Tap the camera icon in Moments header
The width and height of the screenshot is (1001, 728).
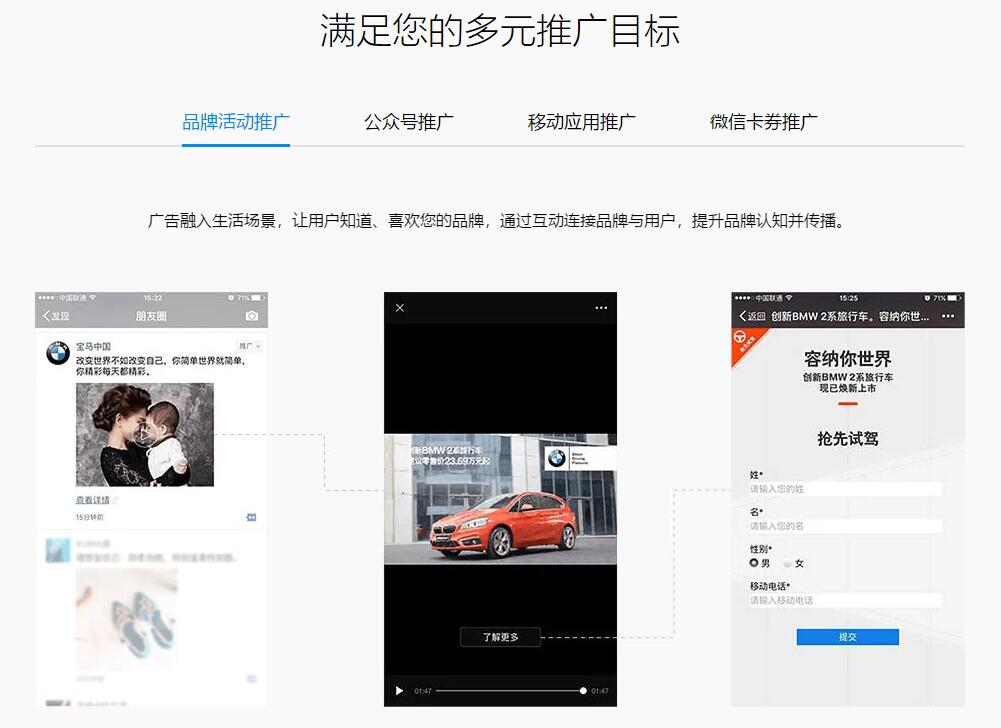pyautogui.click(x=252, y=315)
